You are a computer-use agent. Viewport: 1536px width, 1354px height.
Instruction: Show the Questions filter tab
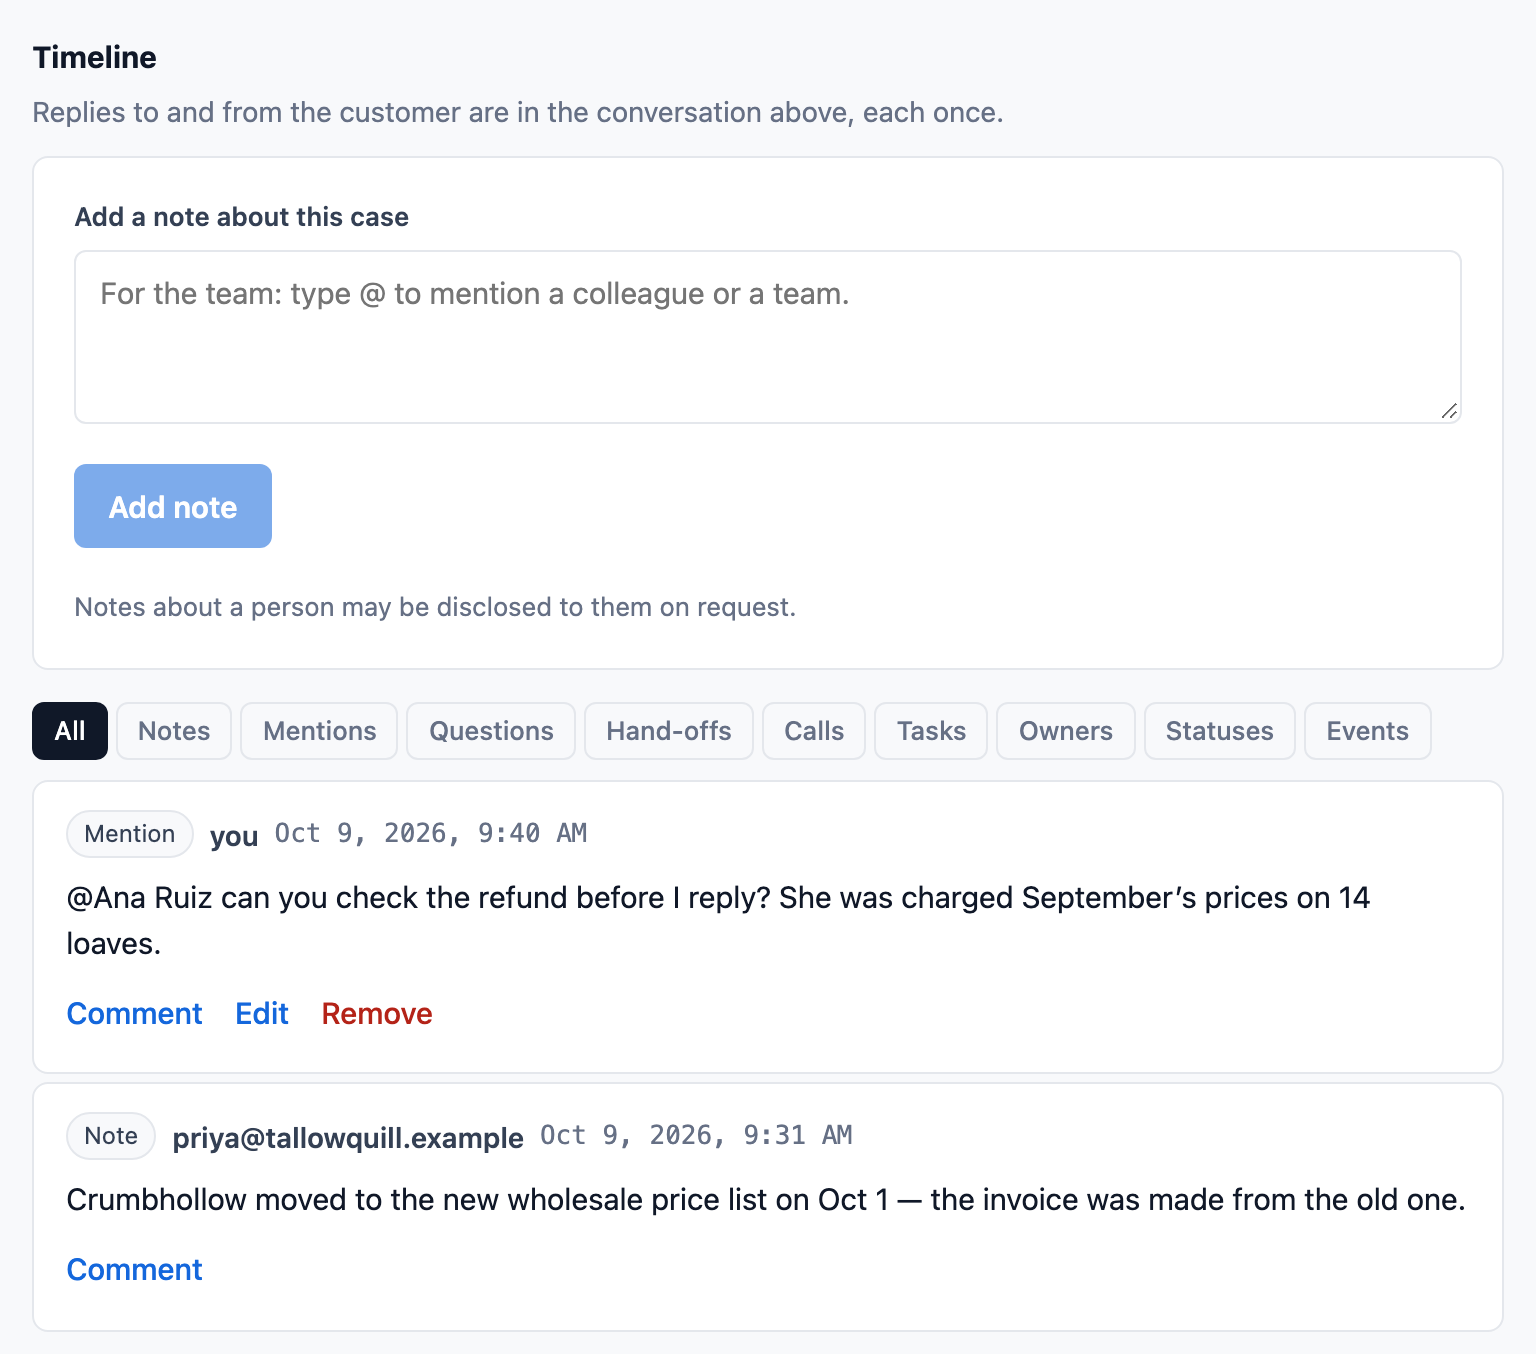click(491, 731)
